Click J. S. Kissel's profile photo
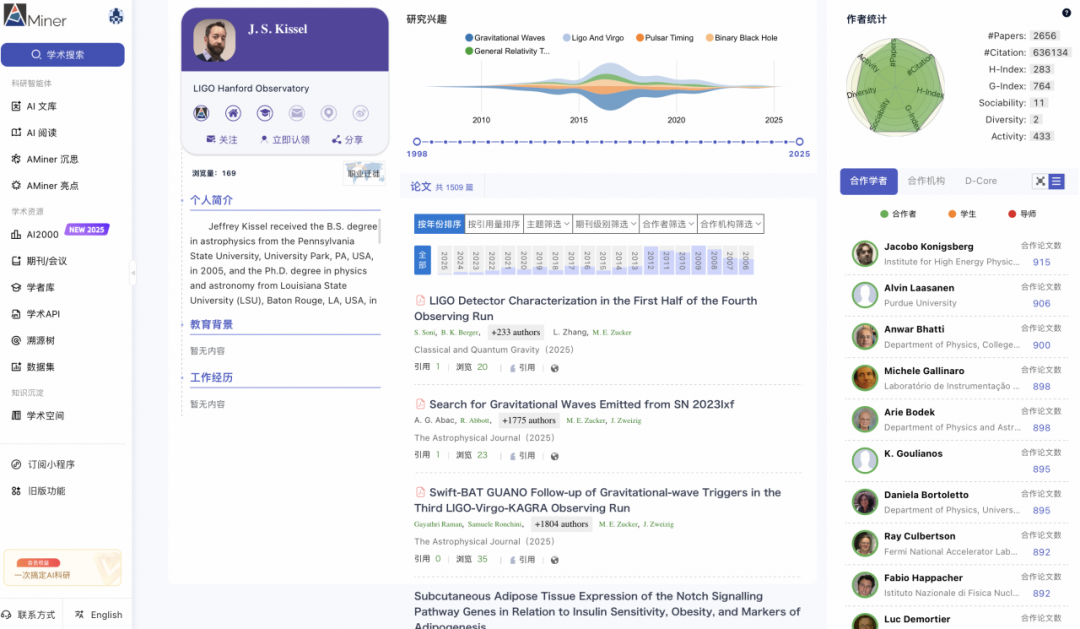The image size is (1080, 629). click(214, 40)
